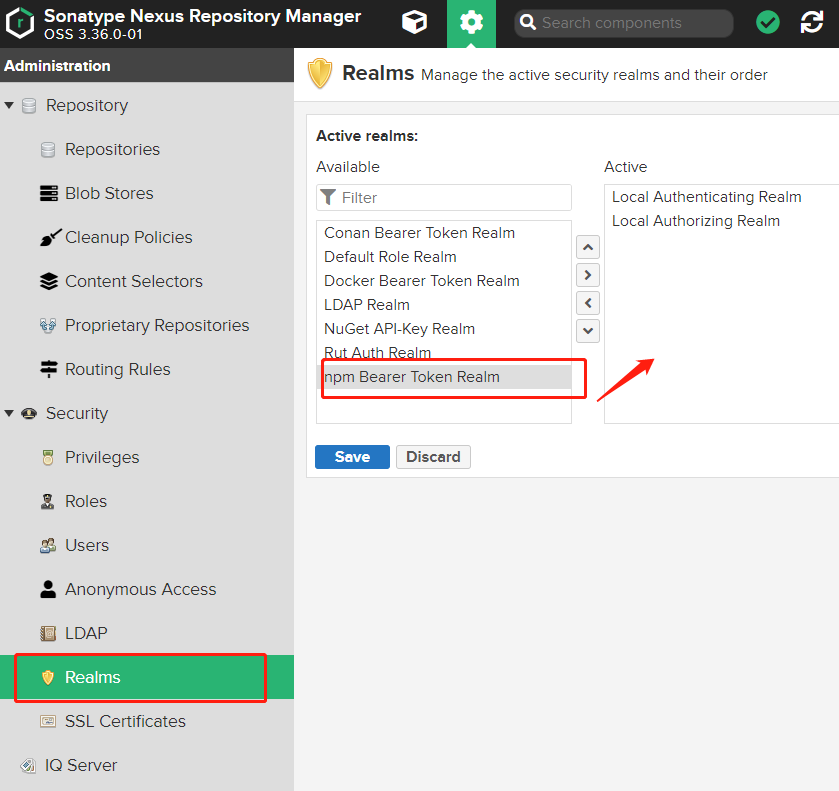Screen dimensions: 839x791
Task: Click the Blob Stores icon
Action: (49, 193)
